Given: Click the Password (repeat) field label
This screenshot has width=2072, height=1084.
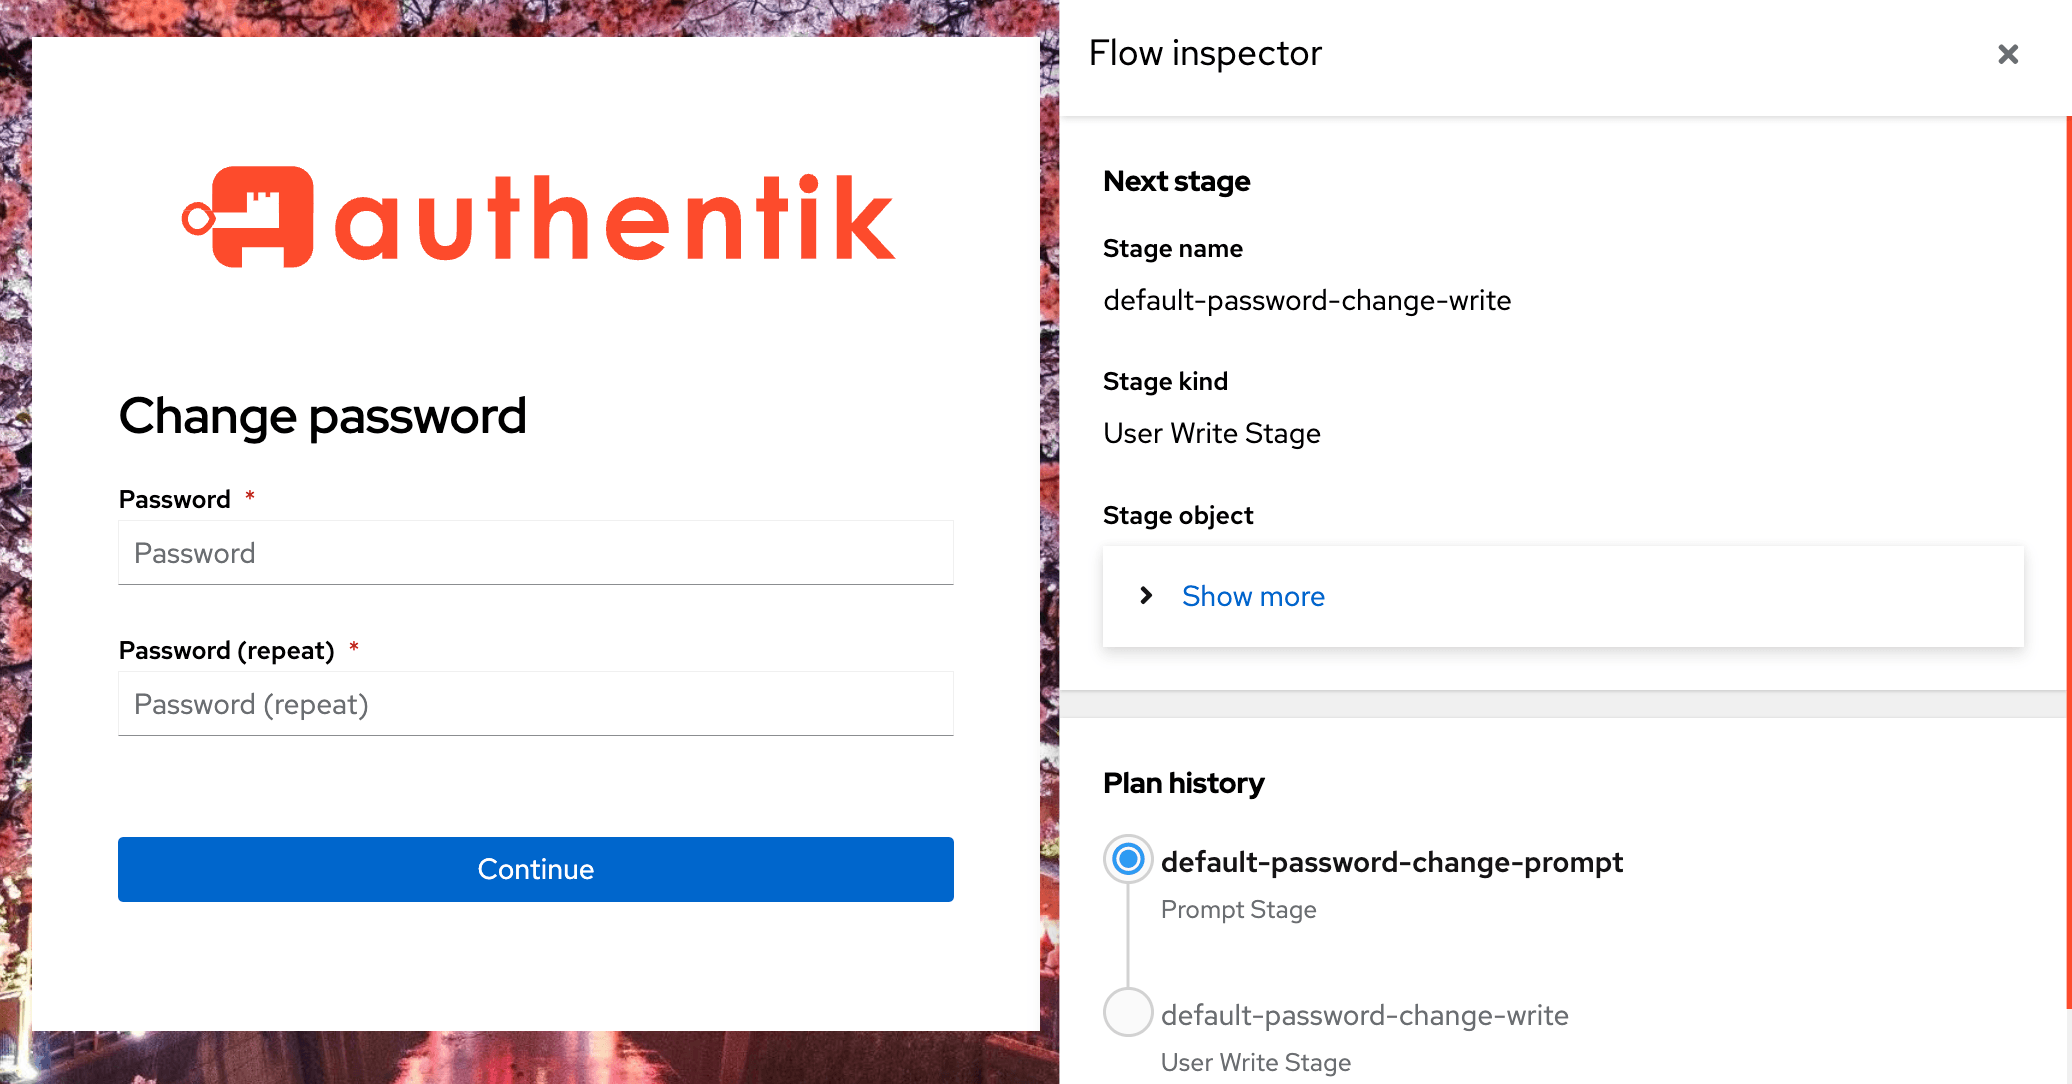Looking at the screenshot, I should point(226,650).
